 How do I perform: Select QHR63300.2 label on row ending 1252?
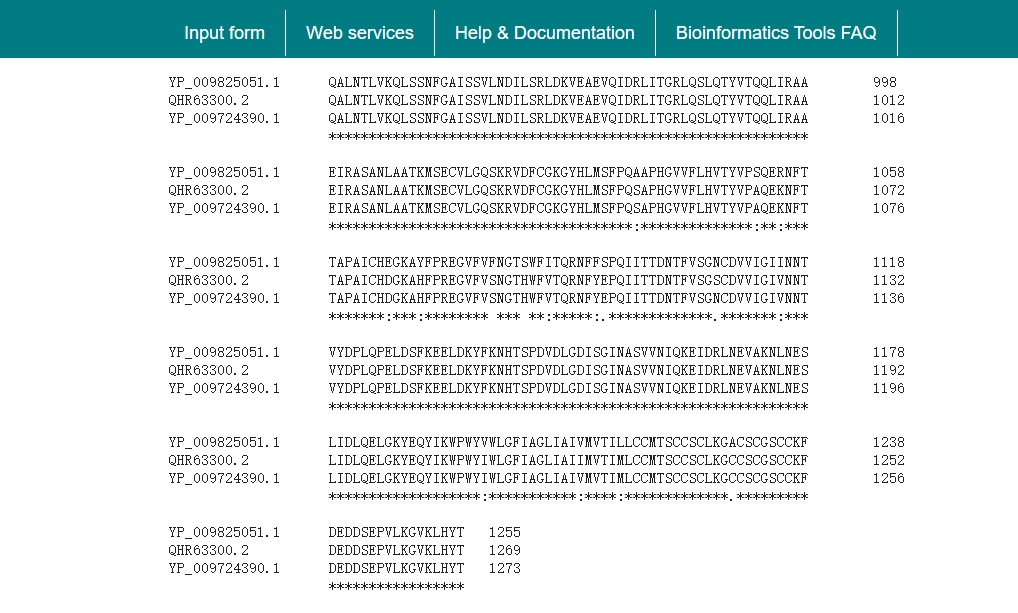point(208,460)
